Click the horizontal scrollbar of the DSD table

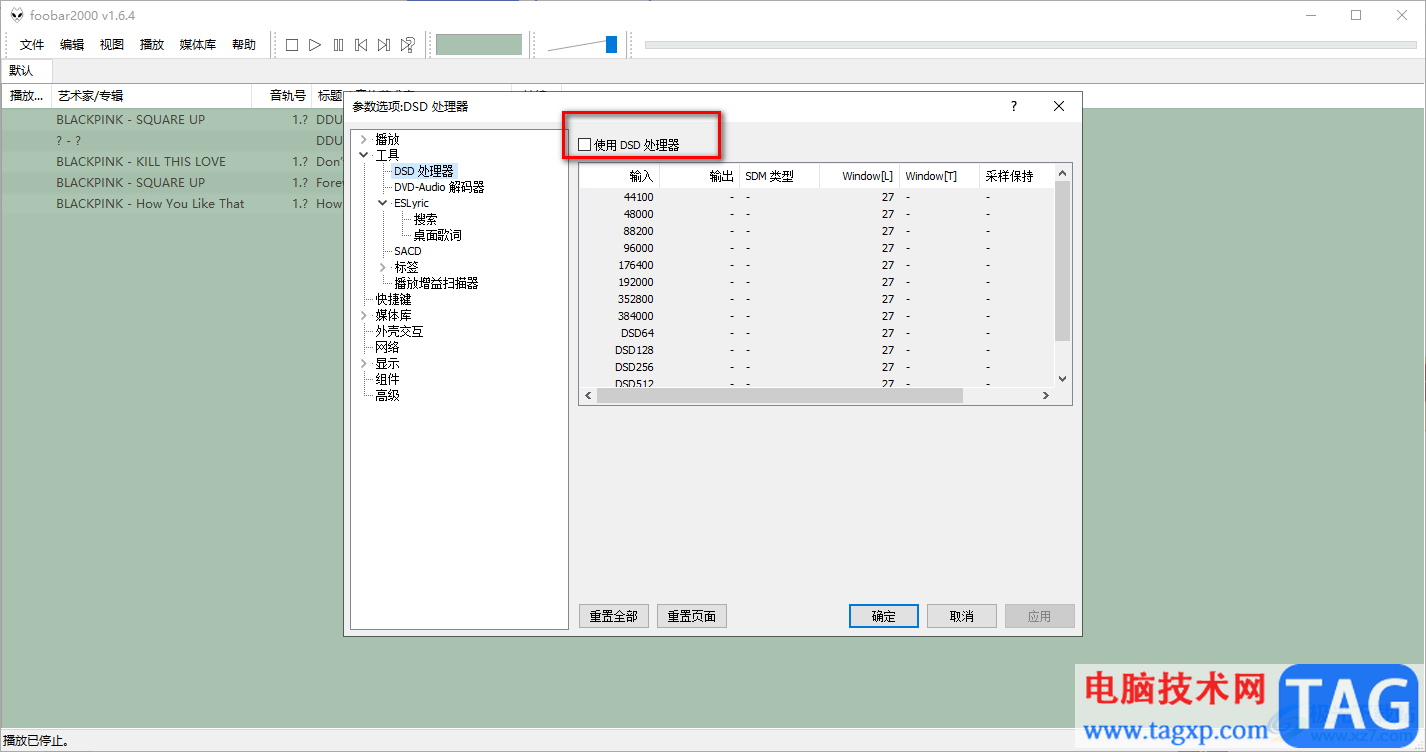click(779, 395)
